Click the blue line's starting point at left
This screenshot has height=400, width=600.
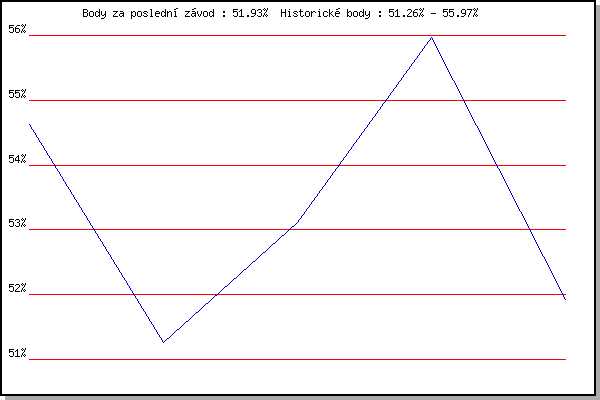(x=30, y=125)
